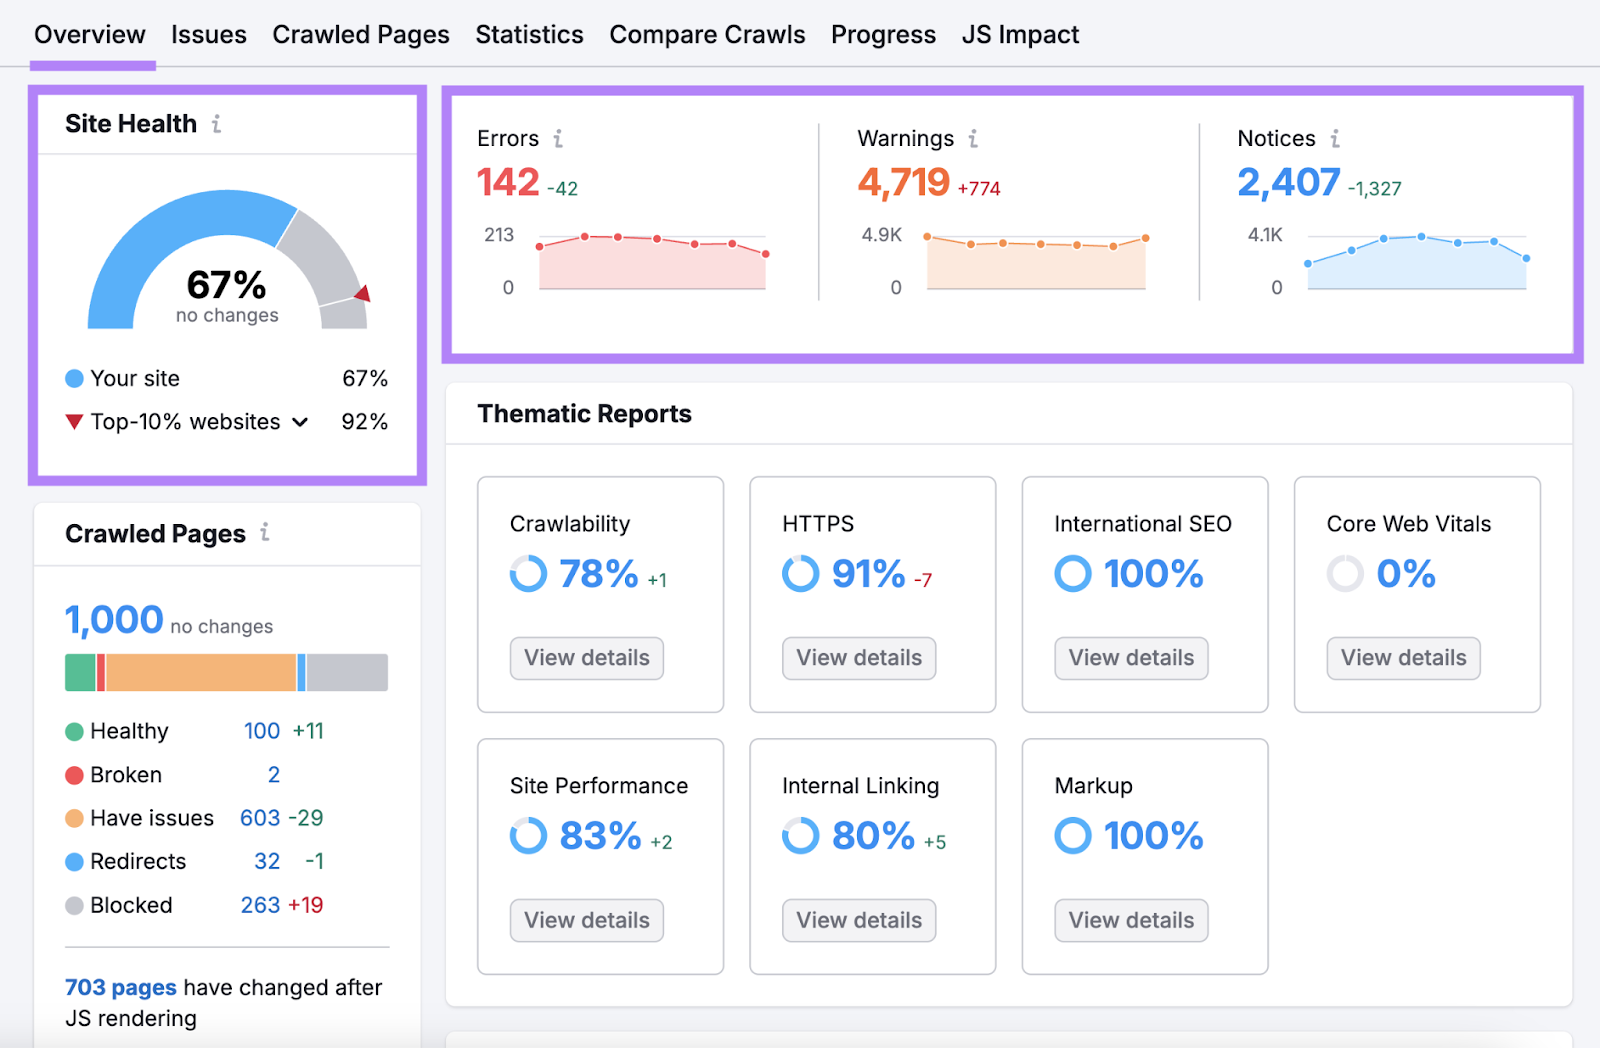Image resolution: width=1600 pixels, height=1048 pixels.
Task: Click the blue Redirects legend dot
Action: pyautogui.click(x=74, y=862)
